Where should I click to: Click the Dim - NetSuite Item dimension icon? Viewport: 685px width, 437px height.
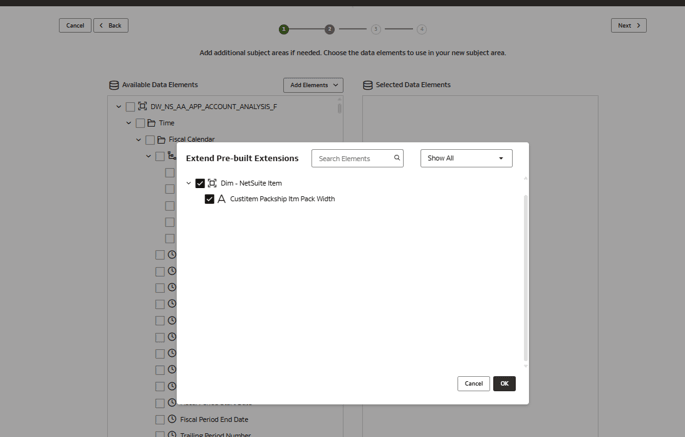tap(212, 183)
